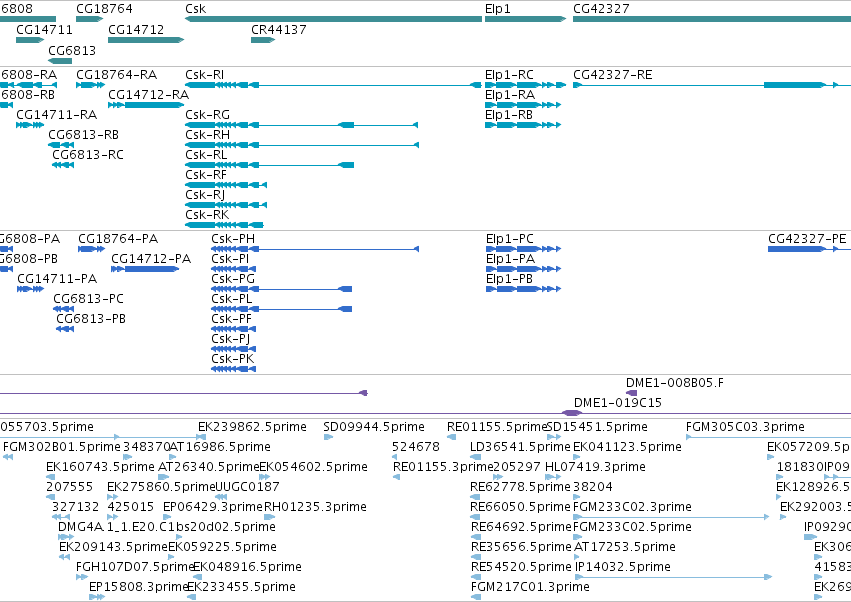The width and height of the screenshot is (851, 602).
Task: Open EST RE62778.5prime
Action: point(520,487)
